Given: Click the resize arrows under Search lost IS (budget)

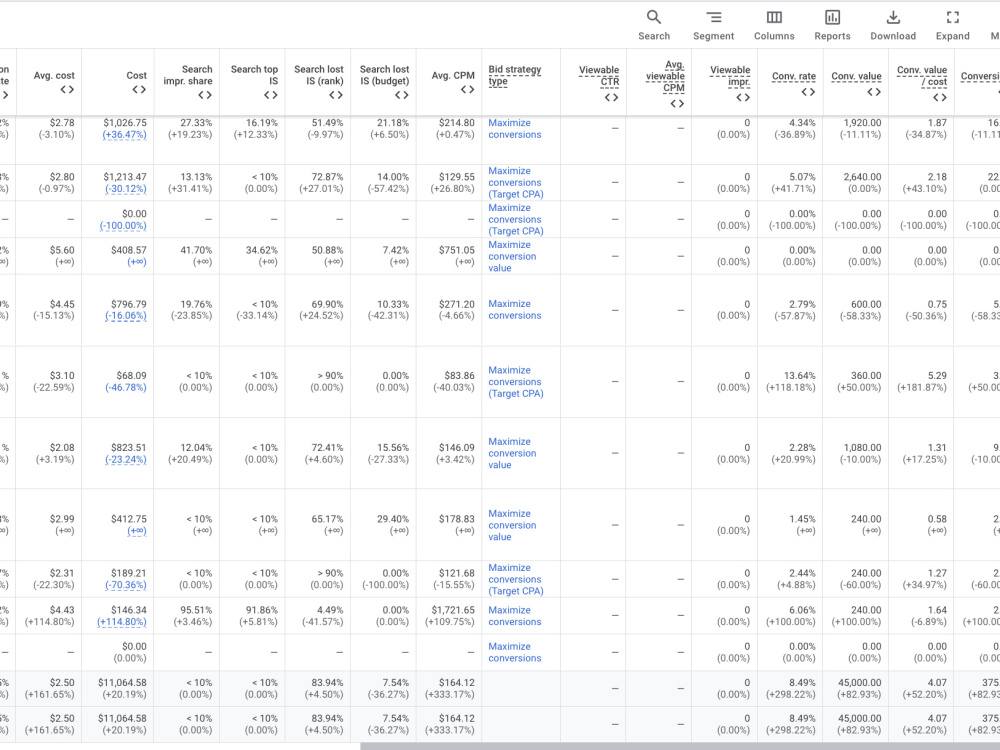Looking at the screenshot, I should (x=402, y=95).
